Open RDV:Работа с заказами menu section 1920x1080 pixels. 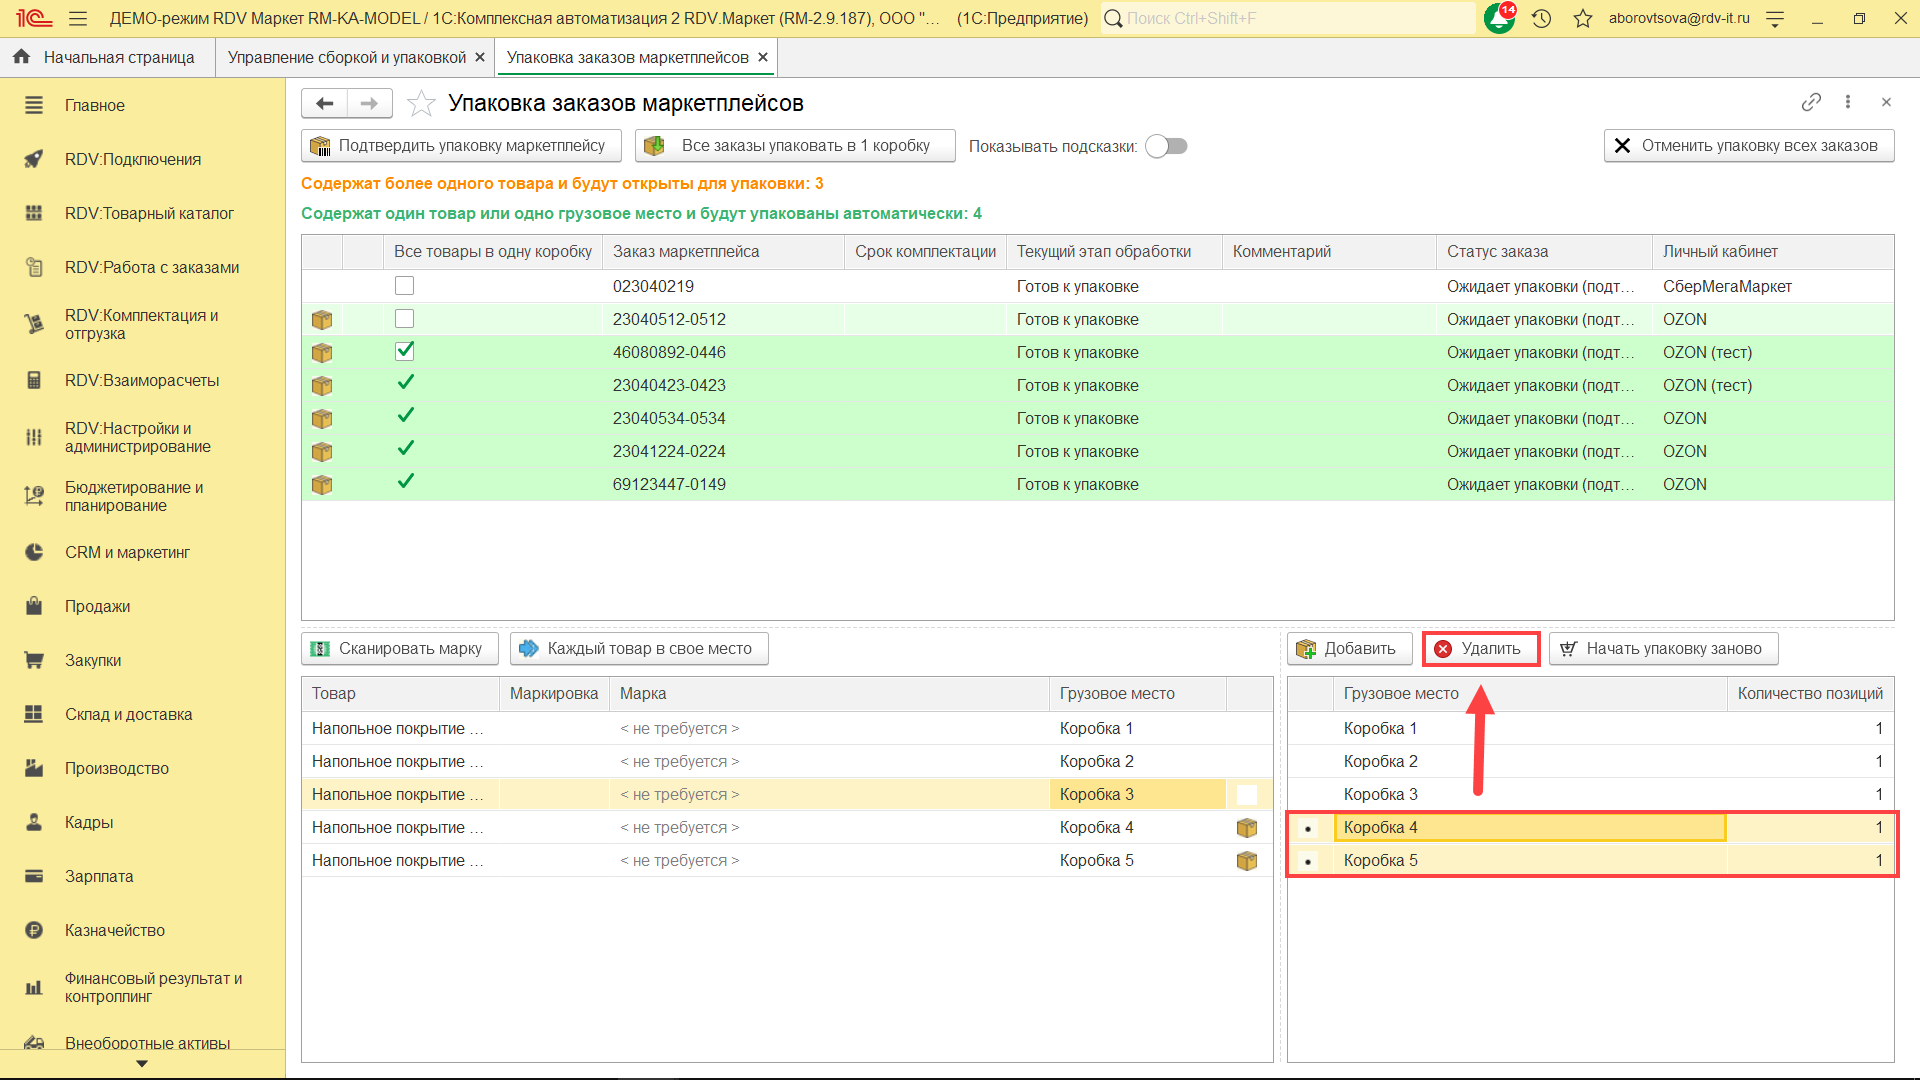[152, 267]
